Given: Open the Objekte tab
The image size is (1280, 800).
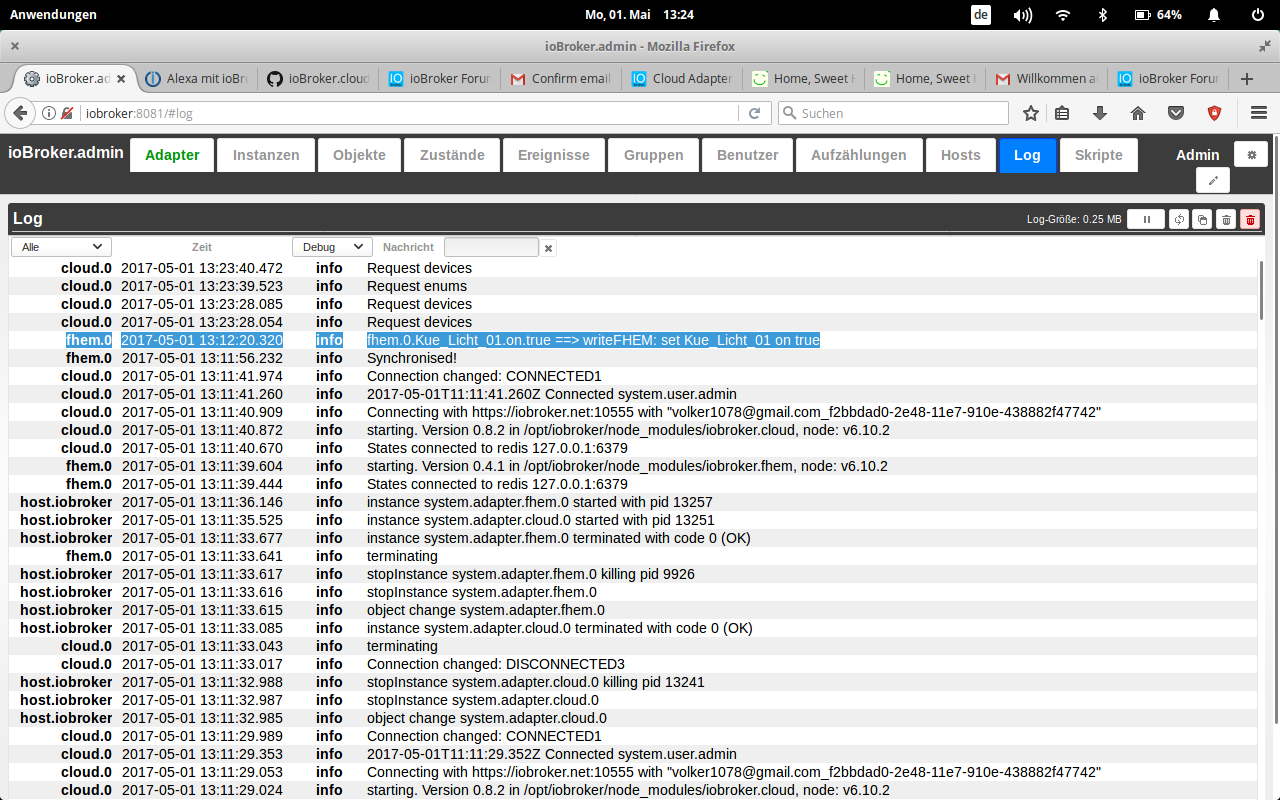Looking at the screenshot, I should pos(359,155).
